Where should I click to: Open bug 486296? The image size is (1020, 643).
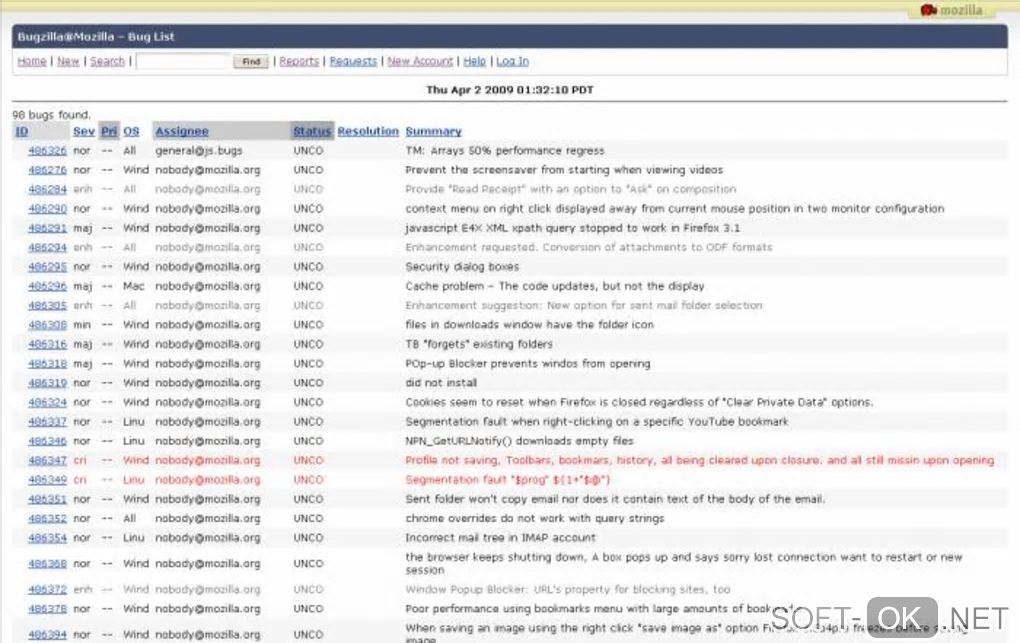coord(47,286)
